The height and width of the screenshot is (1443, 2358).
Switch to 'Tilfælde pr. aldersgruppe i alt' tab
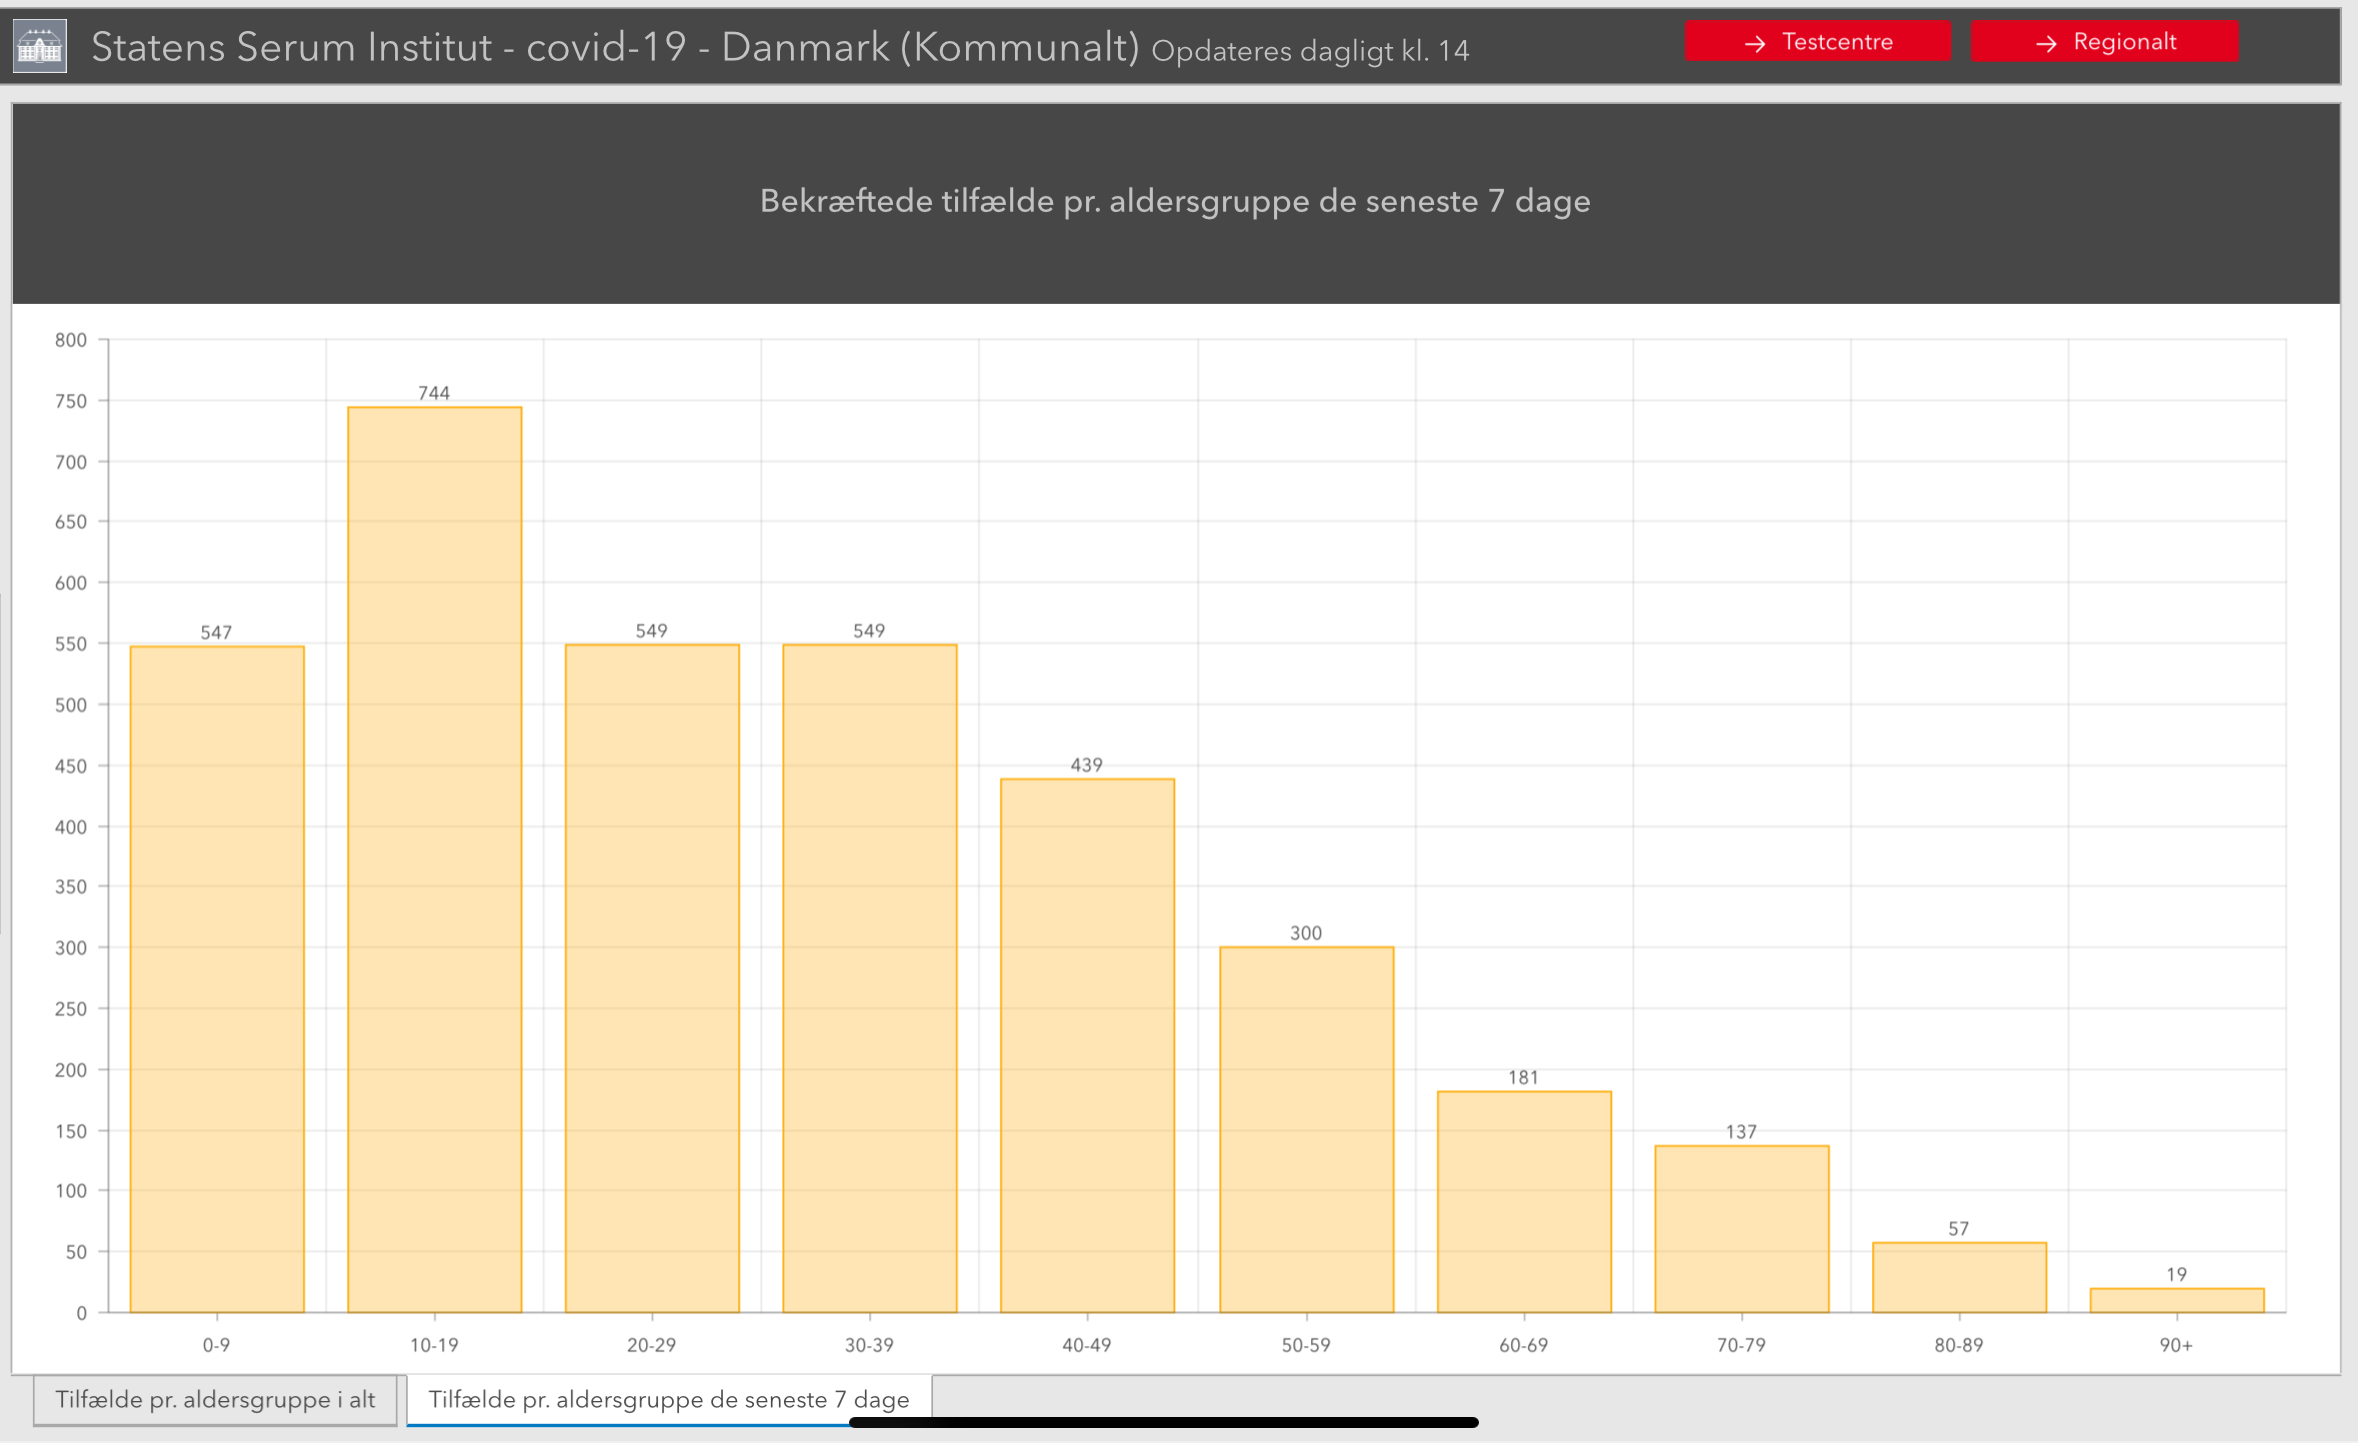click(215, 1399)
